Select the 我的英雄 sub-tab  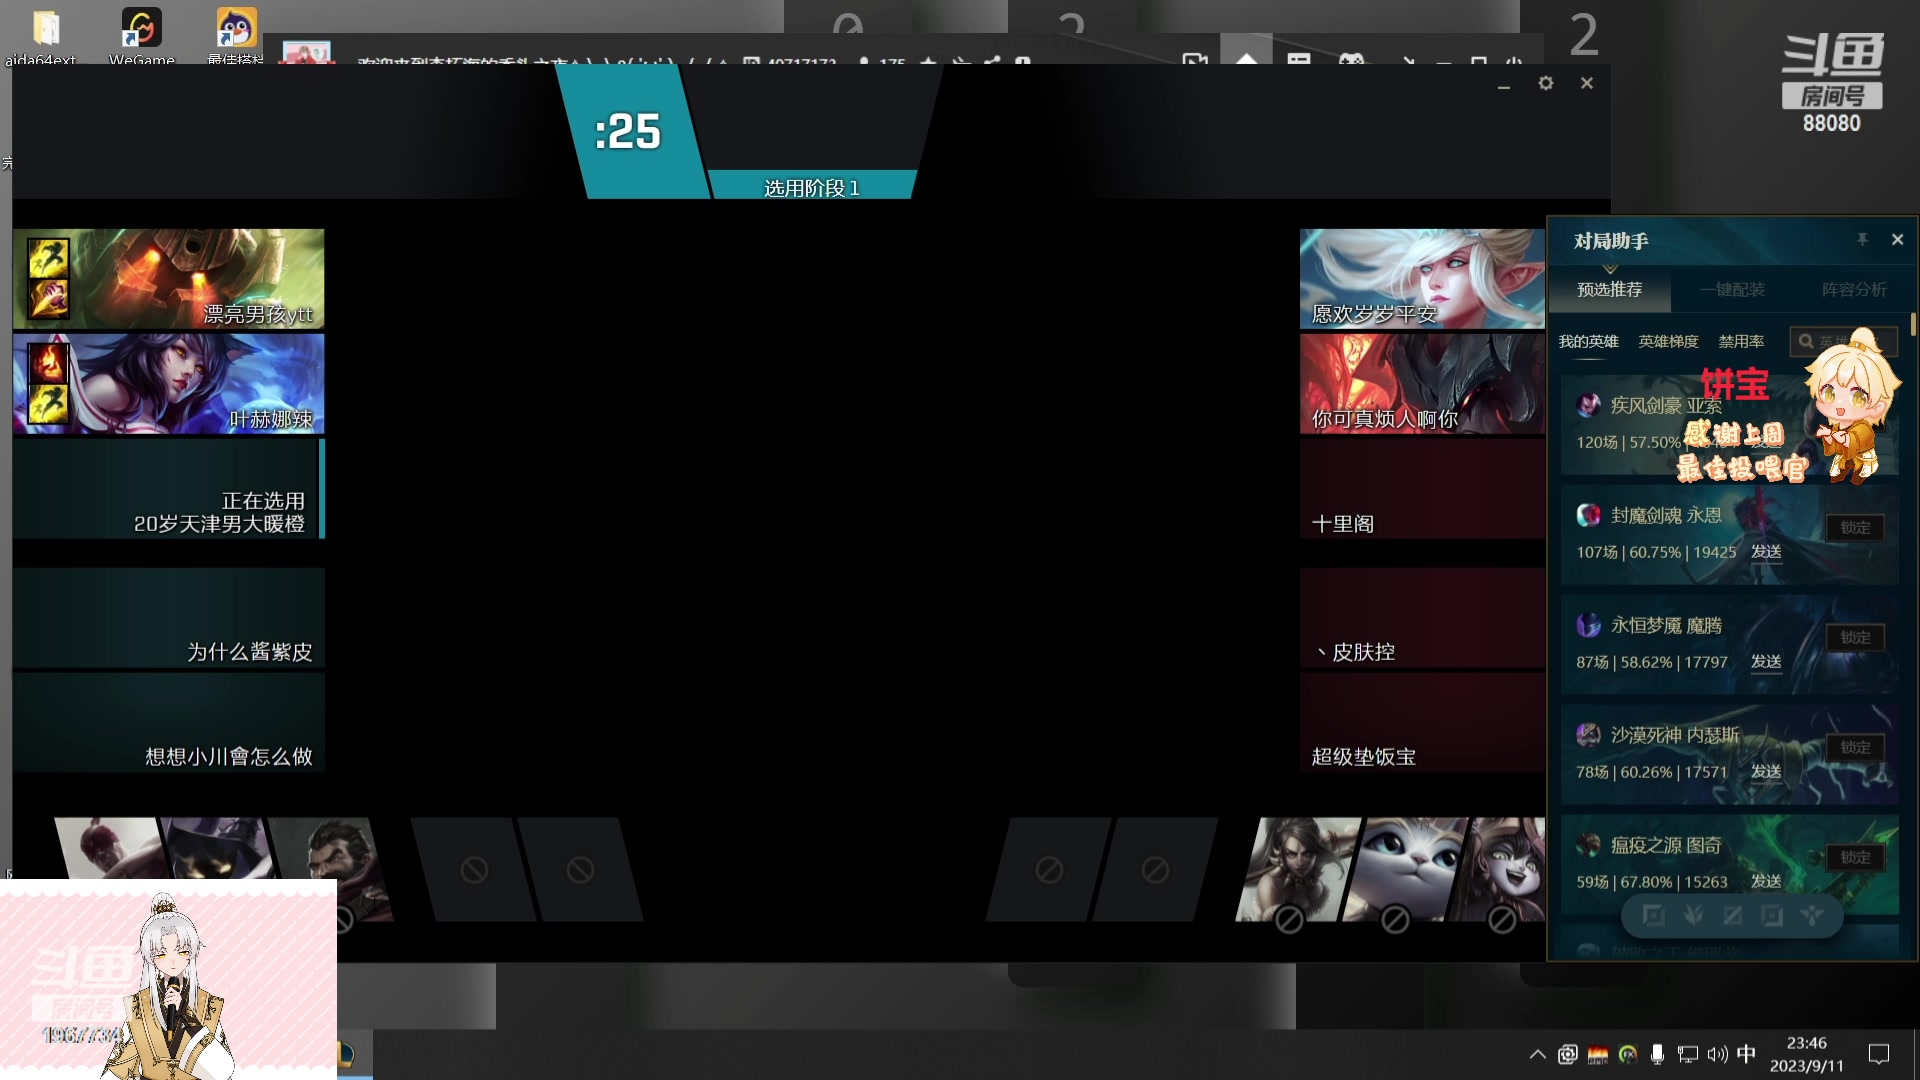(1588, 342)
